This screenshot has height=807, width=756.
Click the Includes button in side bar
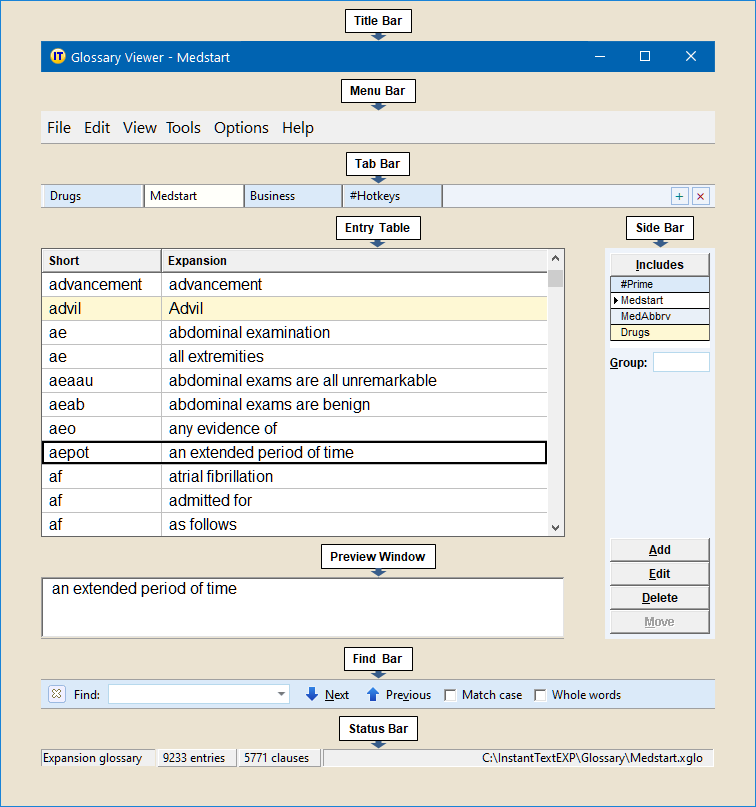[659, 265]
